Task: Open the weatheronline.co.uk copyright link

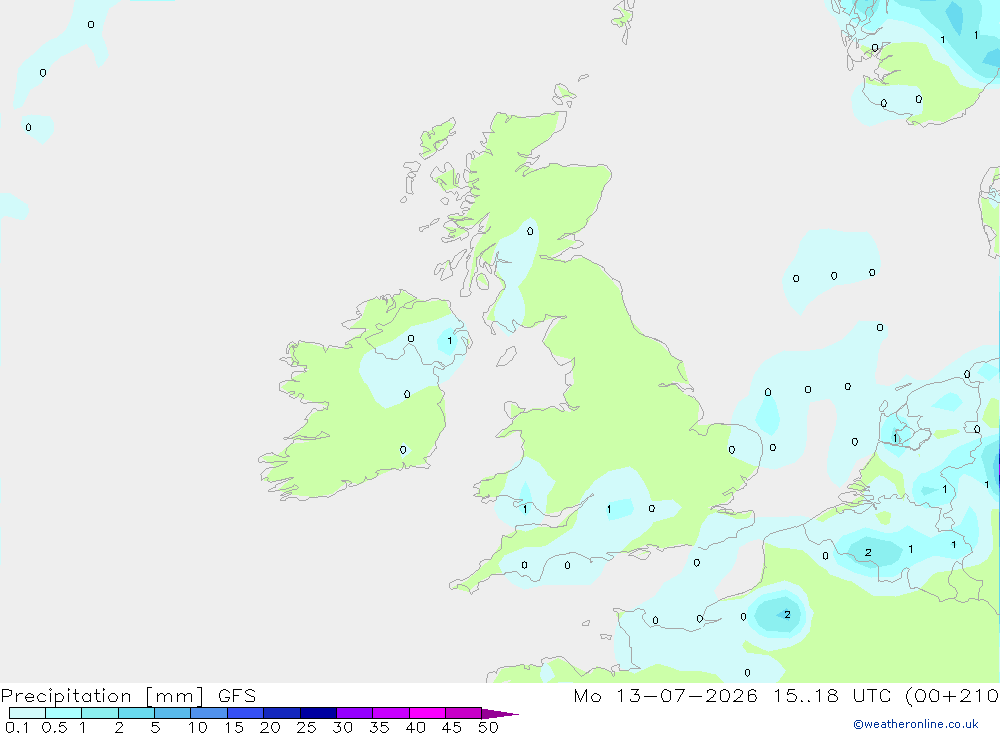Action: [x=916, y=724]
